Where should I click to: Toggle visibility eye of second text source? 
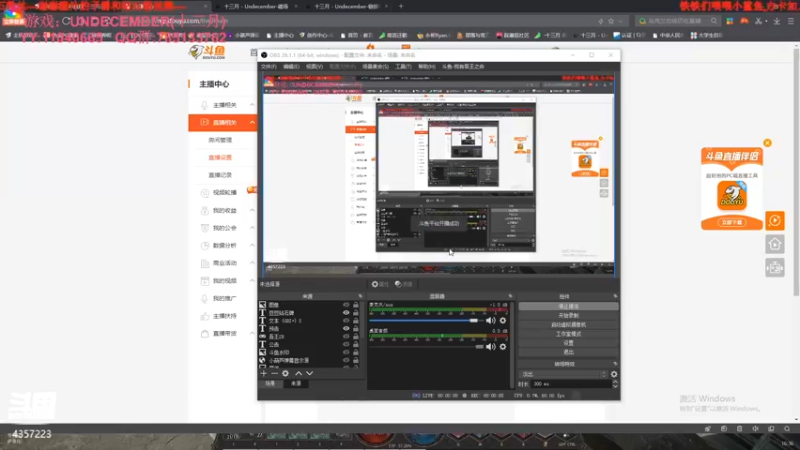[x=346, y=313]
